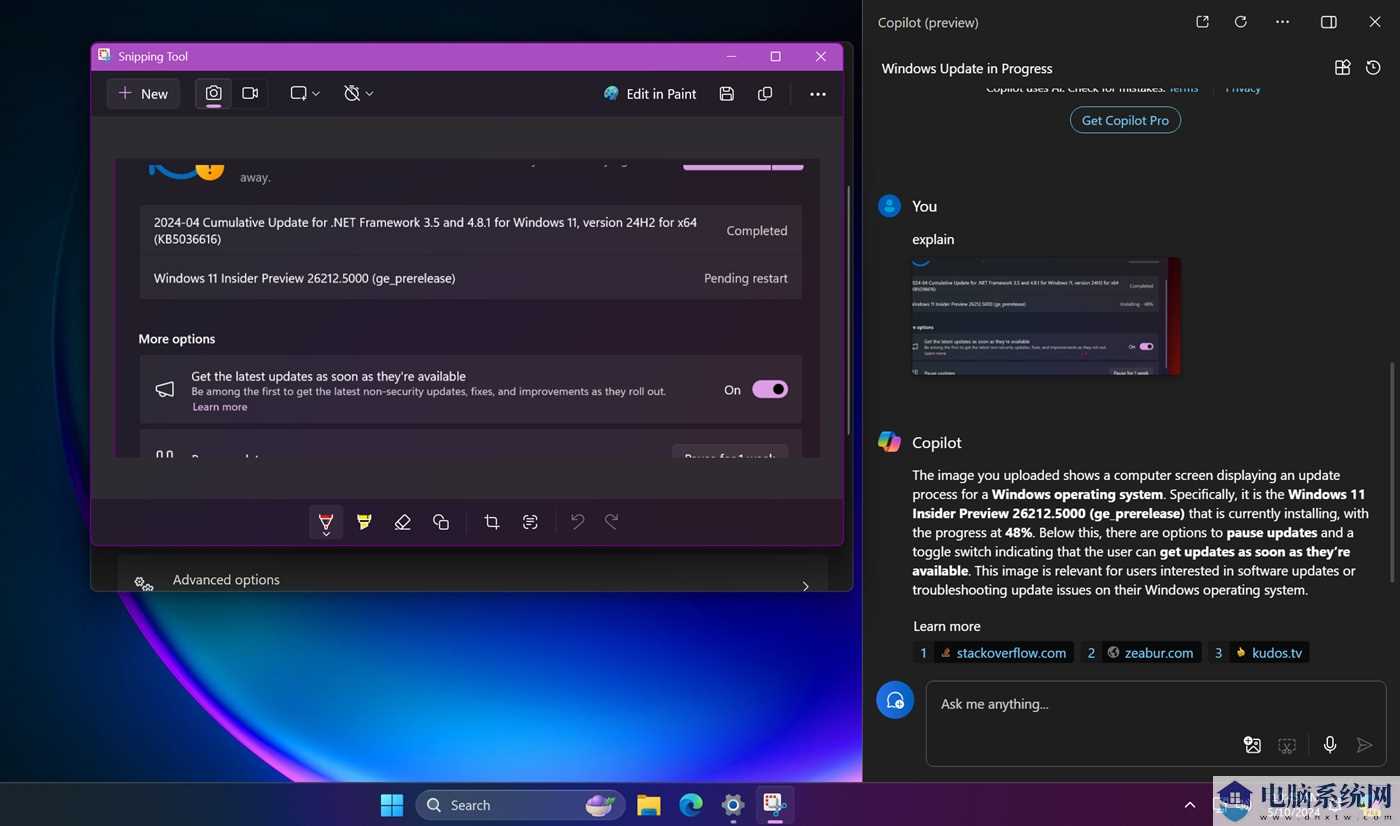Viewport: 1400px width, 826px height.
Task: Show Copilot chat history
Action: (1373, 68)
